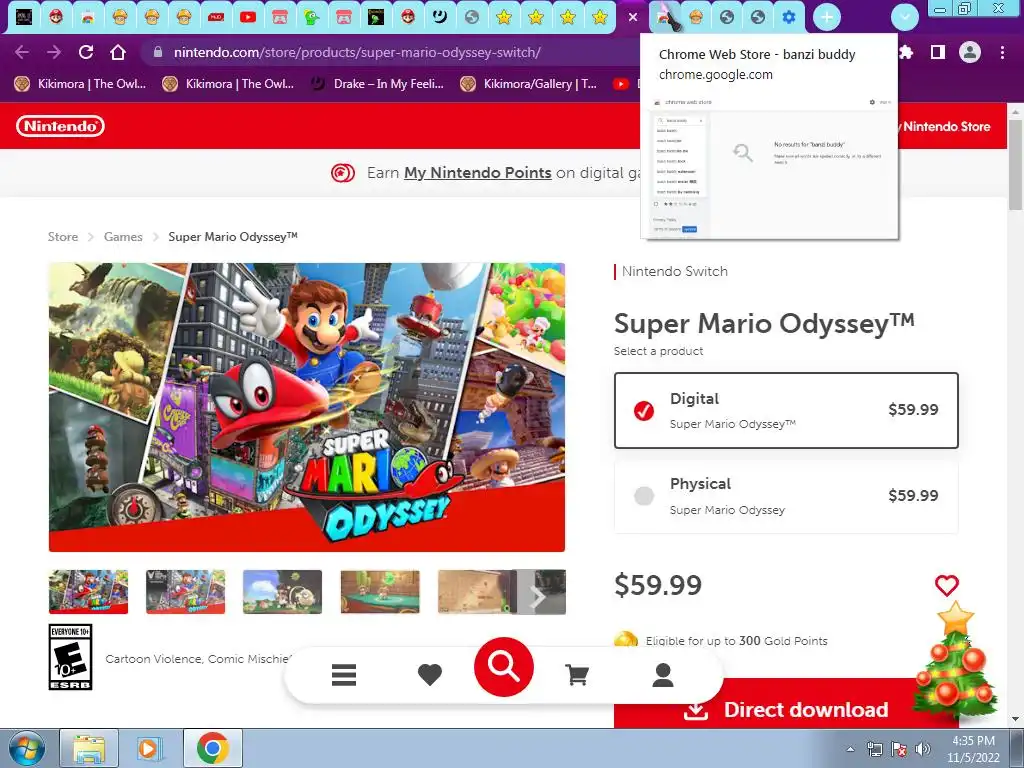Select the second thumbnail showing the box art
Screen dimensions: 1024x768
(x=185, y=592)
